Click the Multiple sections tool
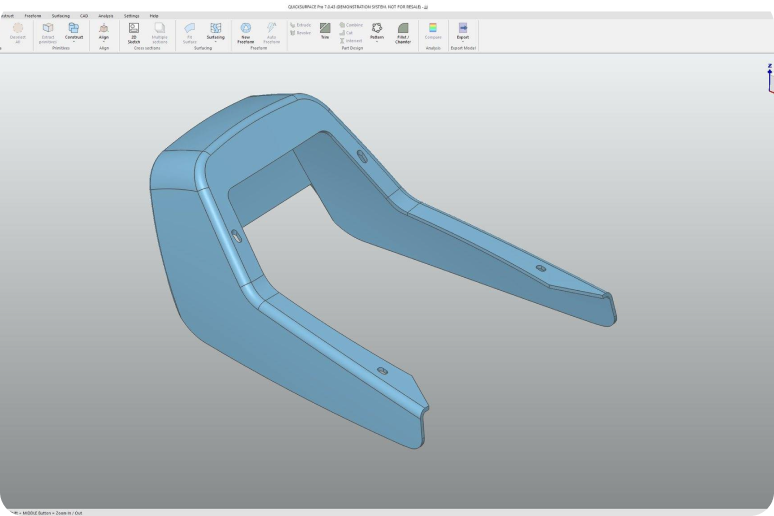This screenshot has width=774, height=516. (159, 31)
